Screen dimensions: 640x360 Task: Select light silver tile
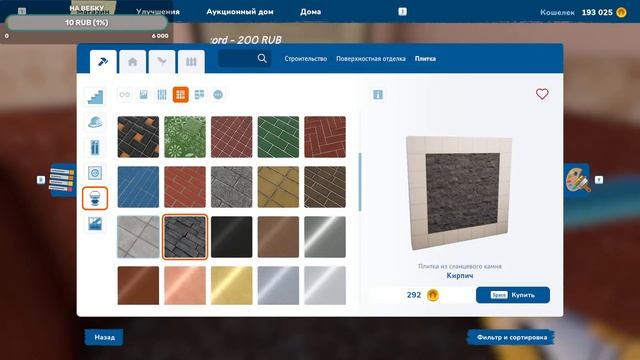tap(325, 285)
